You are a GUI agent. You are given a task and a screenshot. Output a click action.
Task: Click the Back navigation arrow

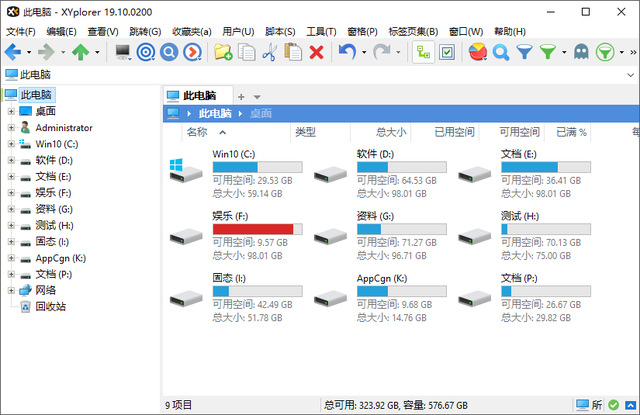click(x=13, y=52)
